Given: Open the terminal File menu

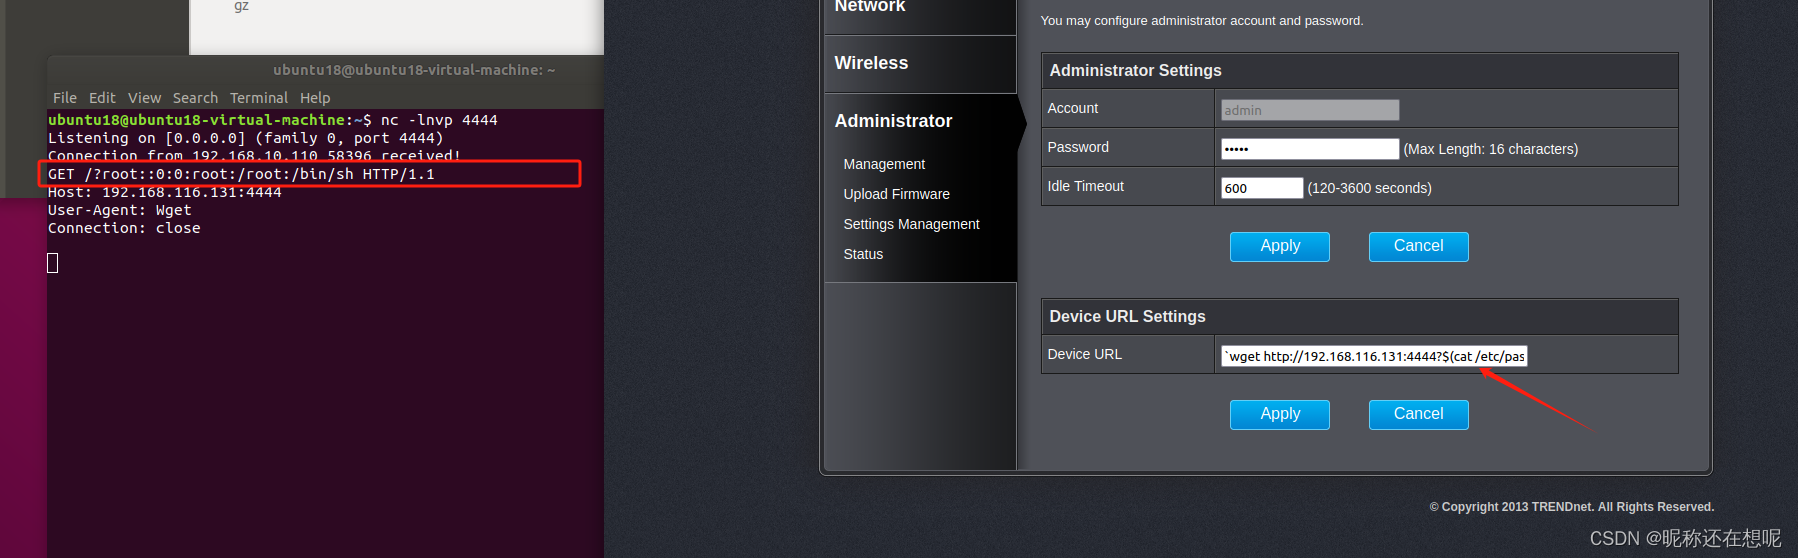Looking at the screenshot, I should pos(65,98).
